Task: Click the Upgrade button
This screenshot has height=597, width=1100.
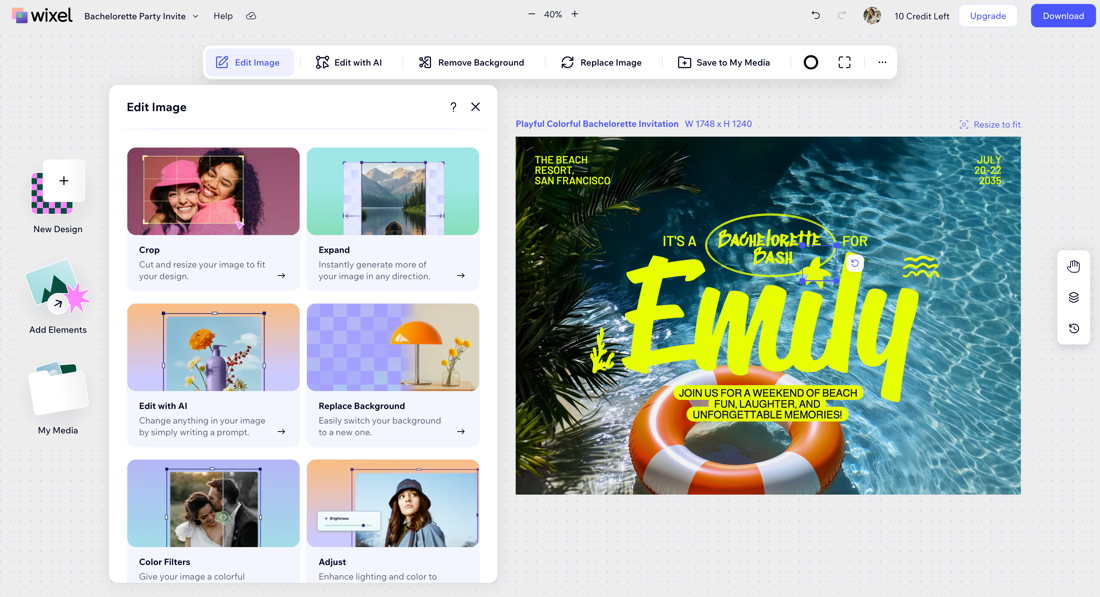Action: pos(988,16)
